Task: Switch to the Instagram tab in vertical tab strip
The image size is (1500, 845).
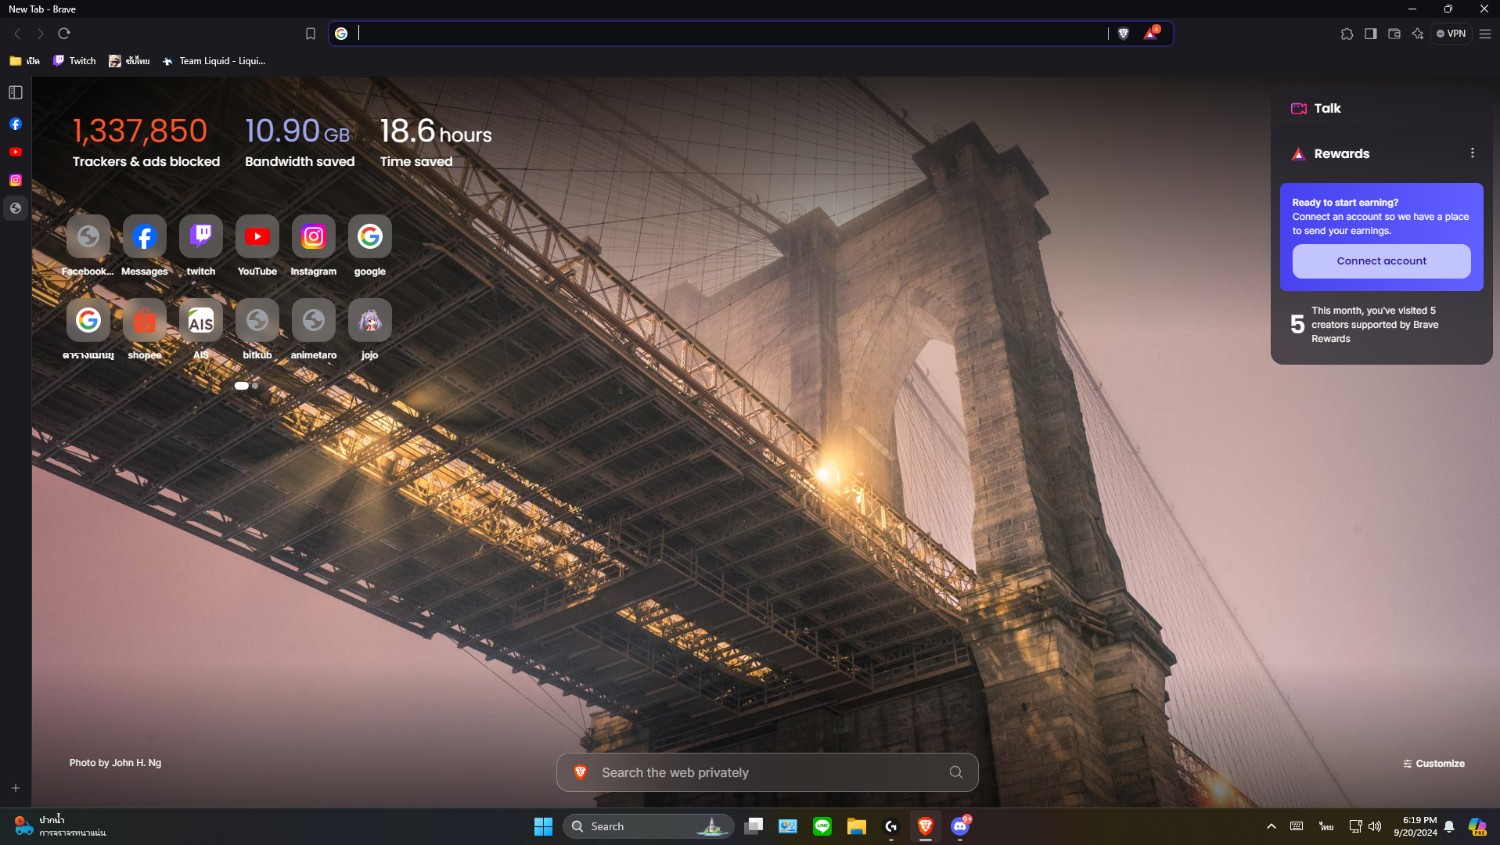Action: 15,180
